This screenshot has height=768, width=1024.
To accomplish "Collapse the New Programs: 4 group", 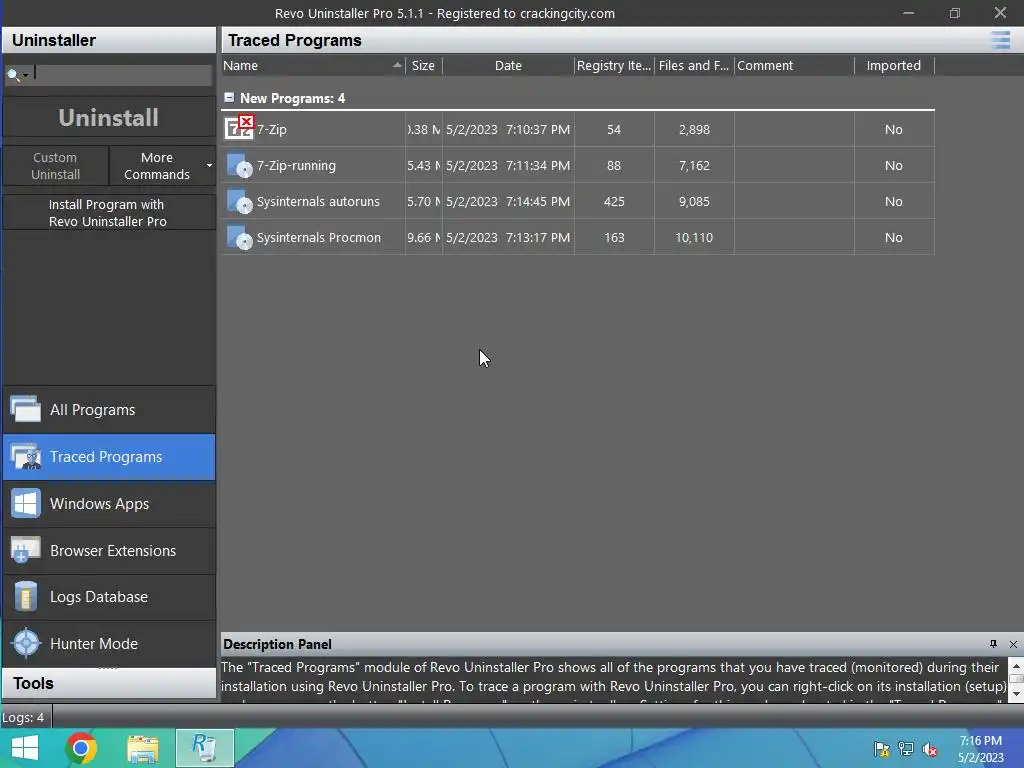I will pyautogui.click(x=229, y=97).
